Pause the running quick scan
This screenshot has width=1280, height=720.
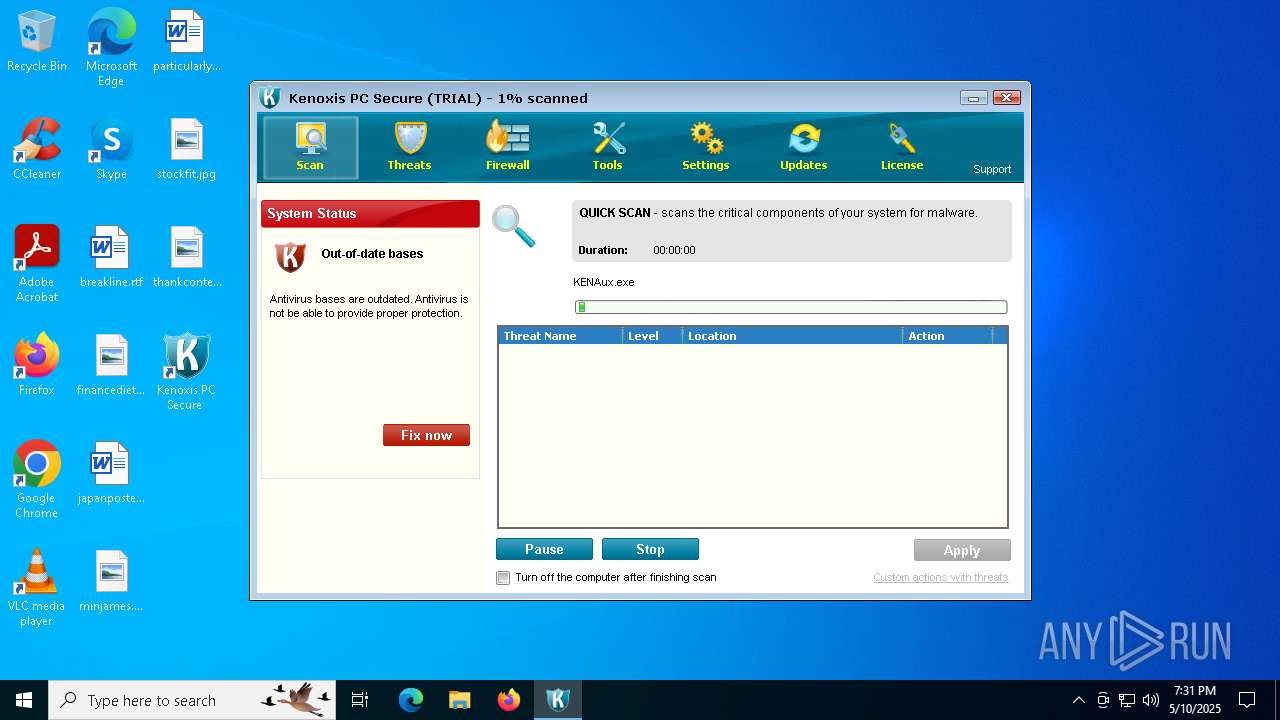544,549
